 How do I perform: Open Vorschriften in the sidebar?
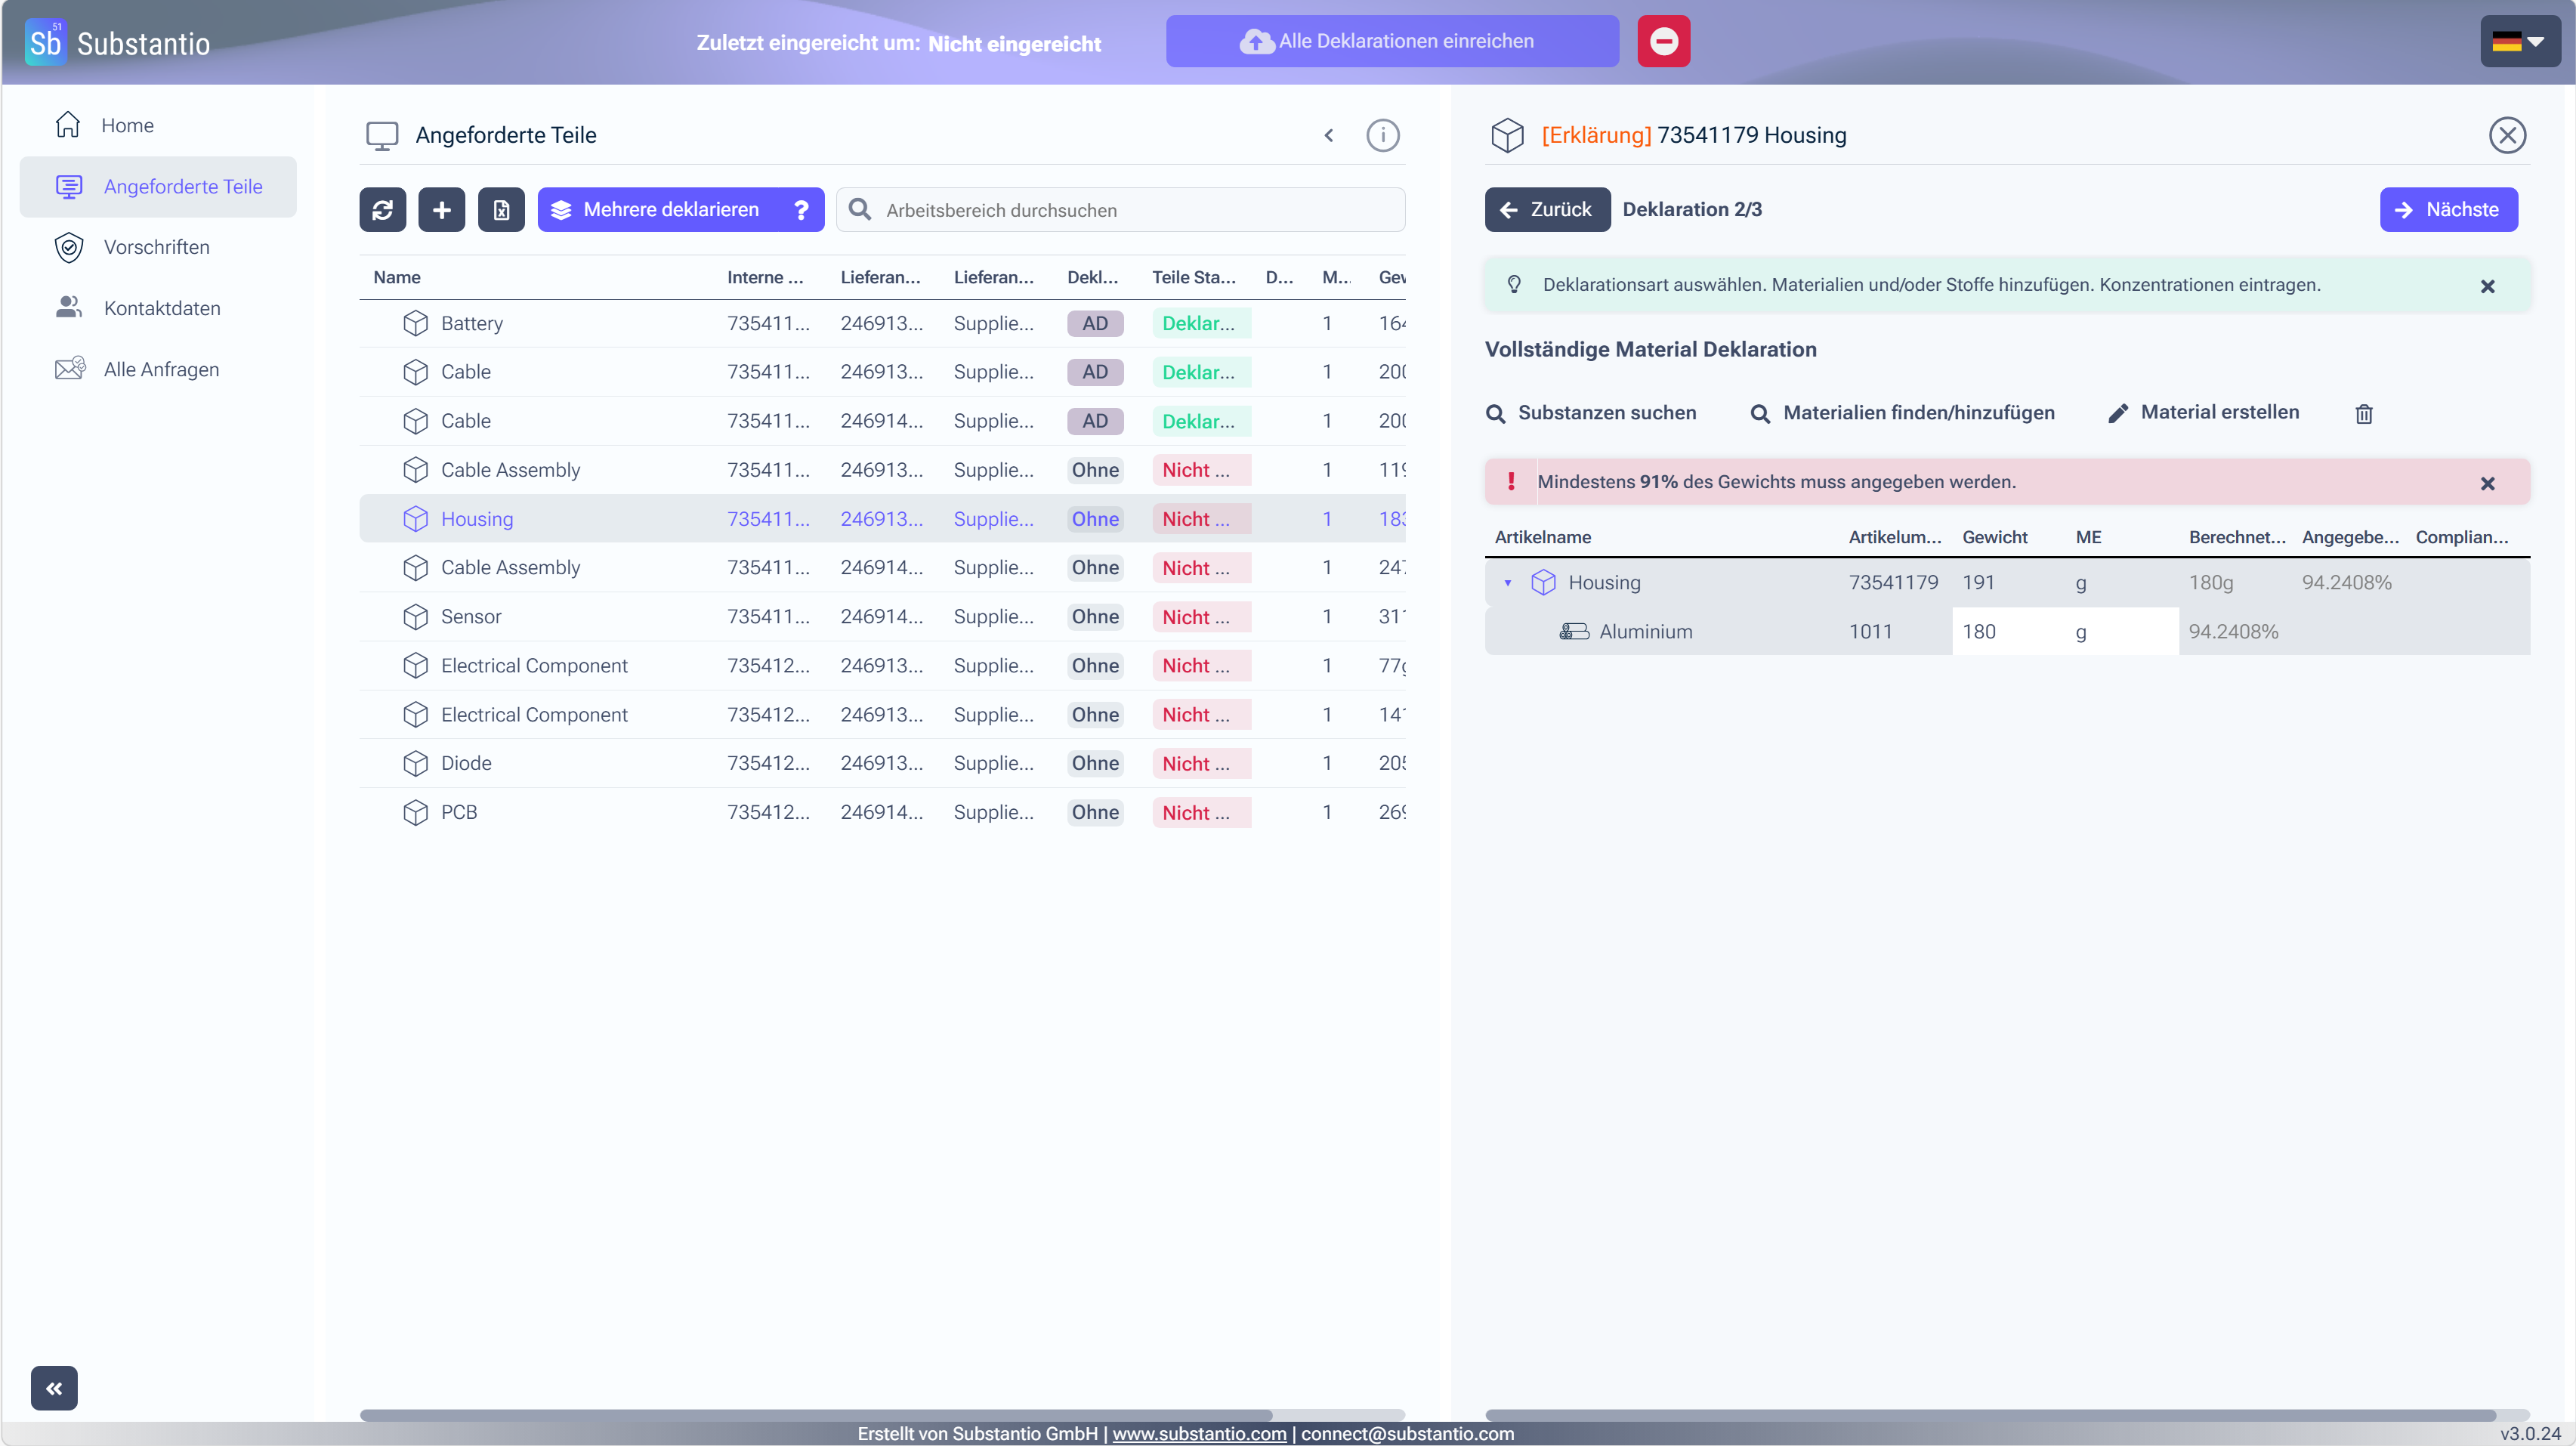(x=158, y=247)
